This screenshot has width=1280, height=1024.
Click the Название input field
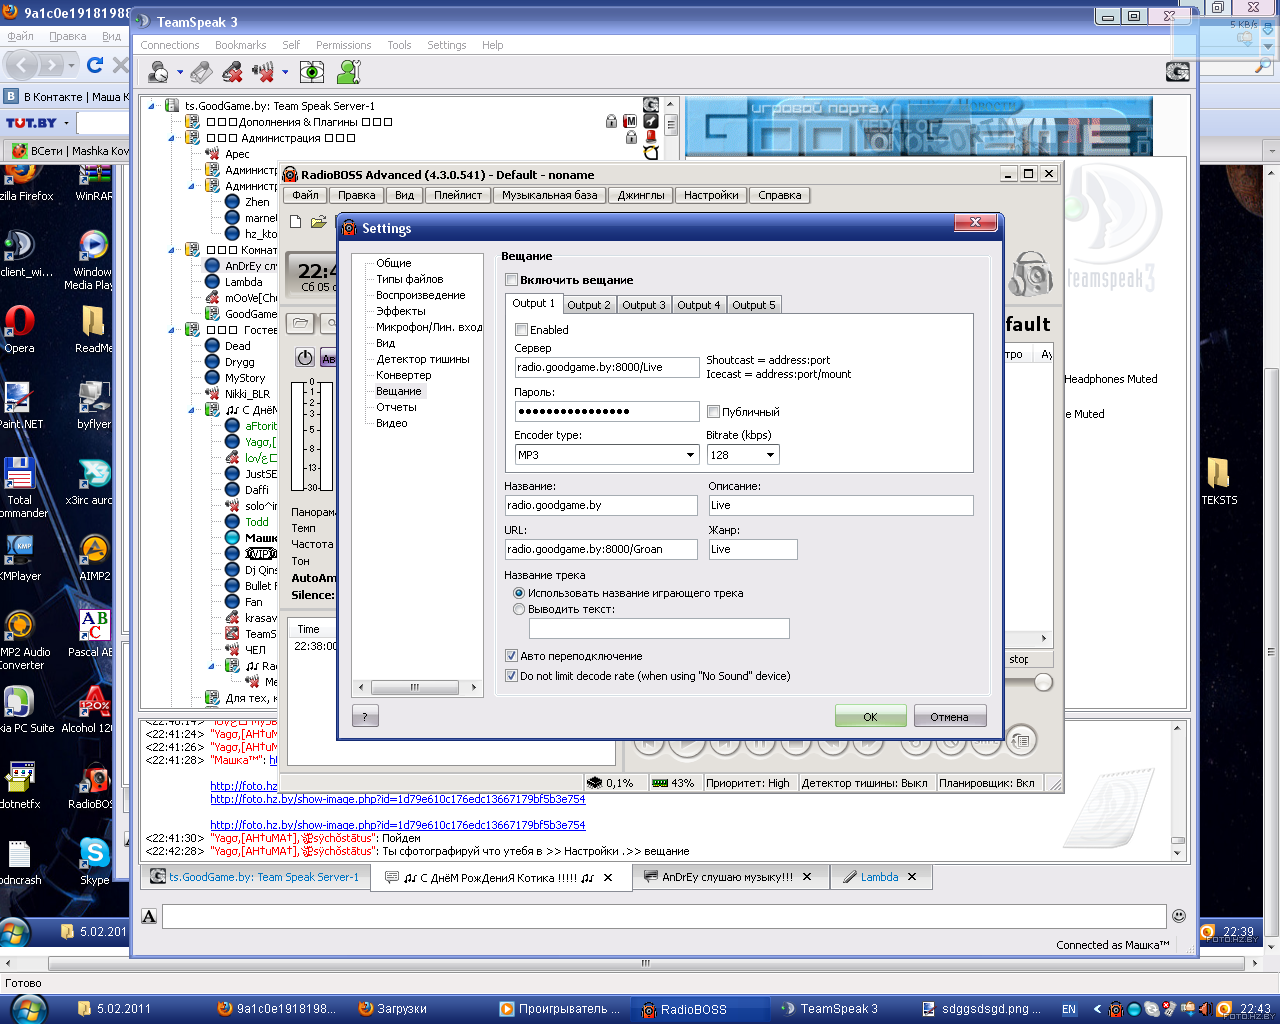pyautogui.click(x=601, y=505)
